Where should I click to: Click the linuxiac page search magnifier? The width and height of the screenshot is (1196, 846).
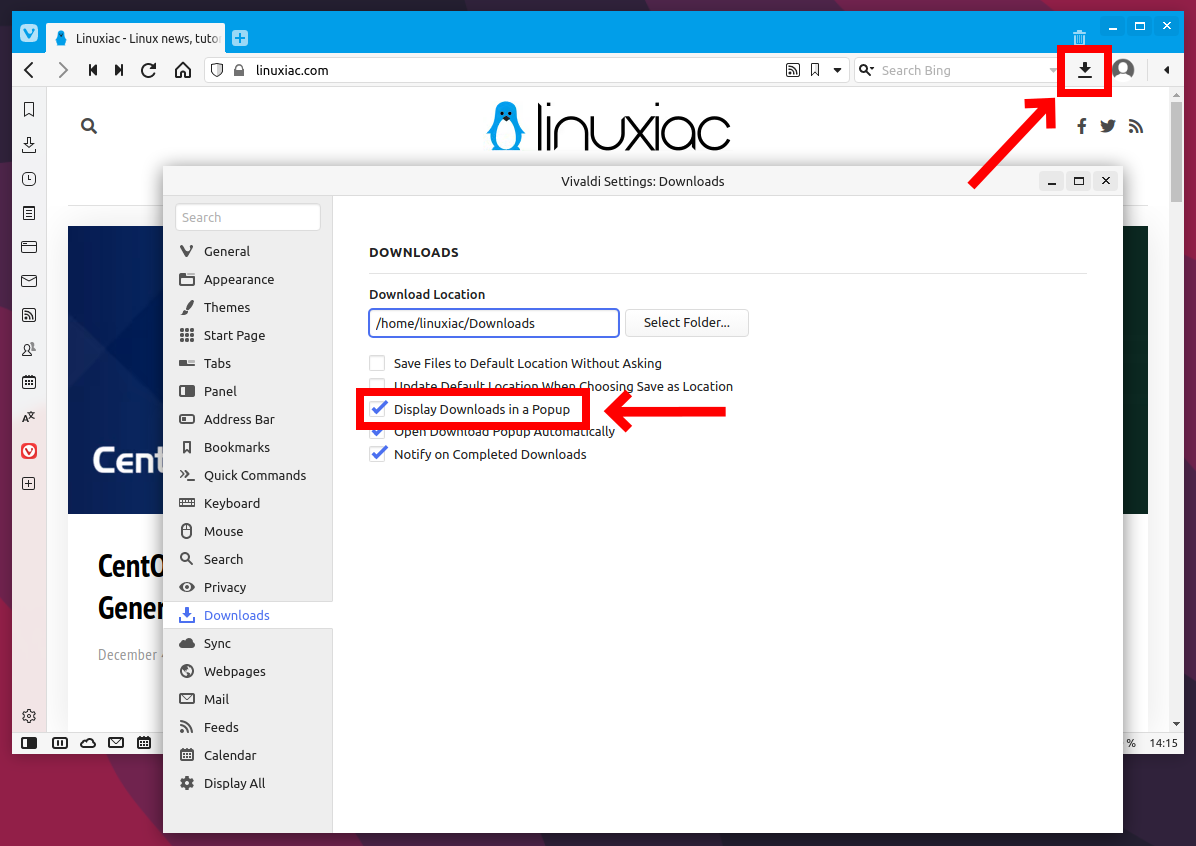[89, 126]
